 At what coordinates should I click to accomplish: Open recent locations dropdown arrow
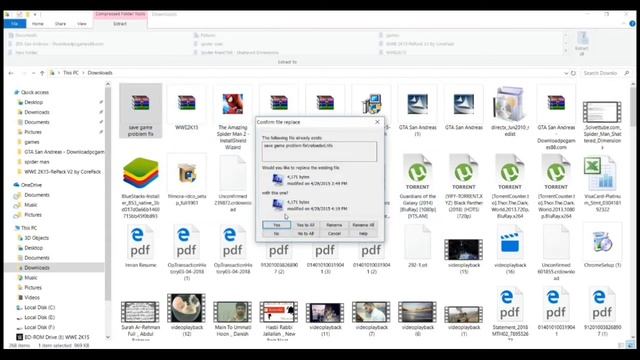pos(33,73)
